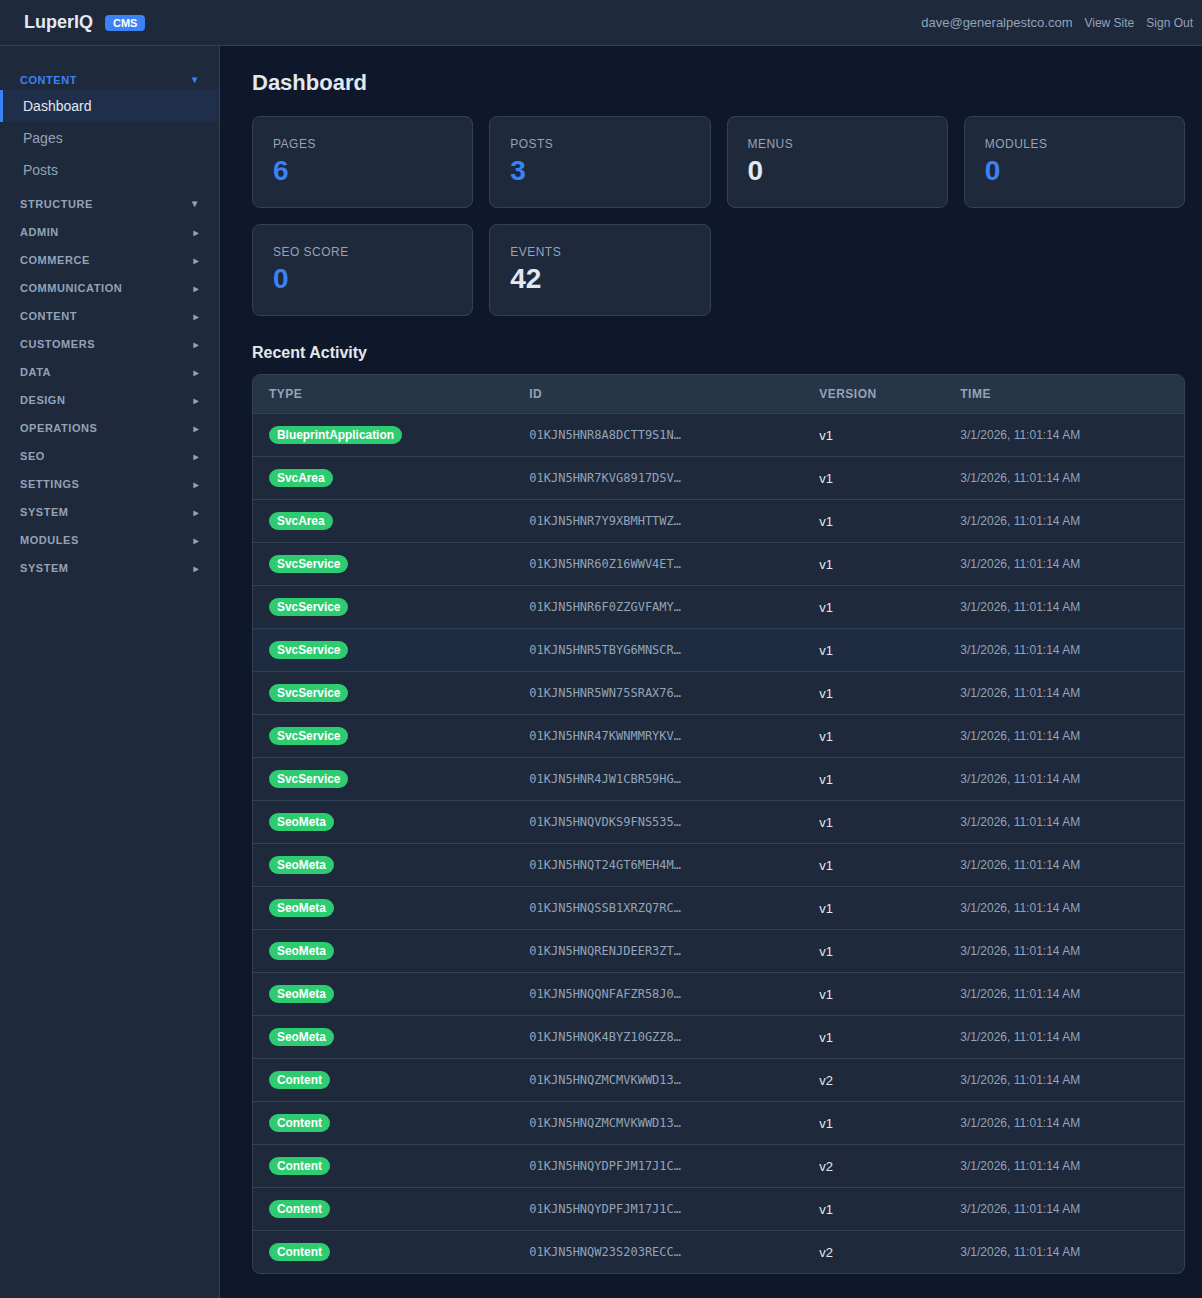Click the VERSION column header
Image resolution: width=1202 pixels, height=1298 pixels.
point(847,393)
